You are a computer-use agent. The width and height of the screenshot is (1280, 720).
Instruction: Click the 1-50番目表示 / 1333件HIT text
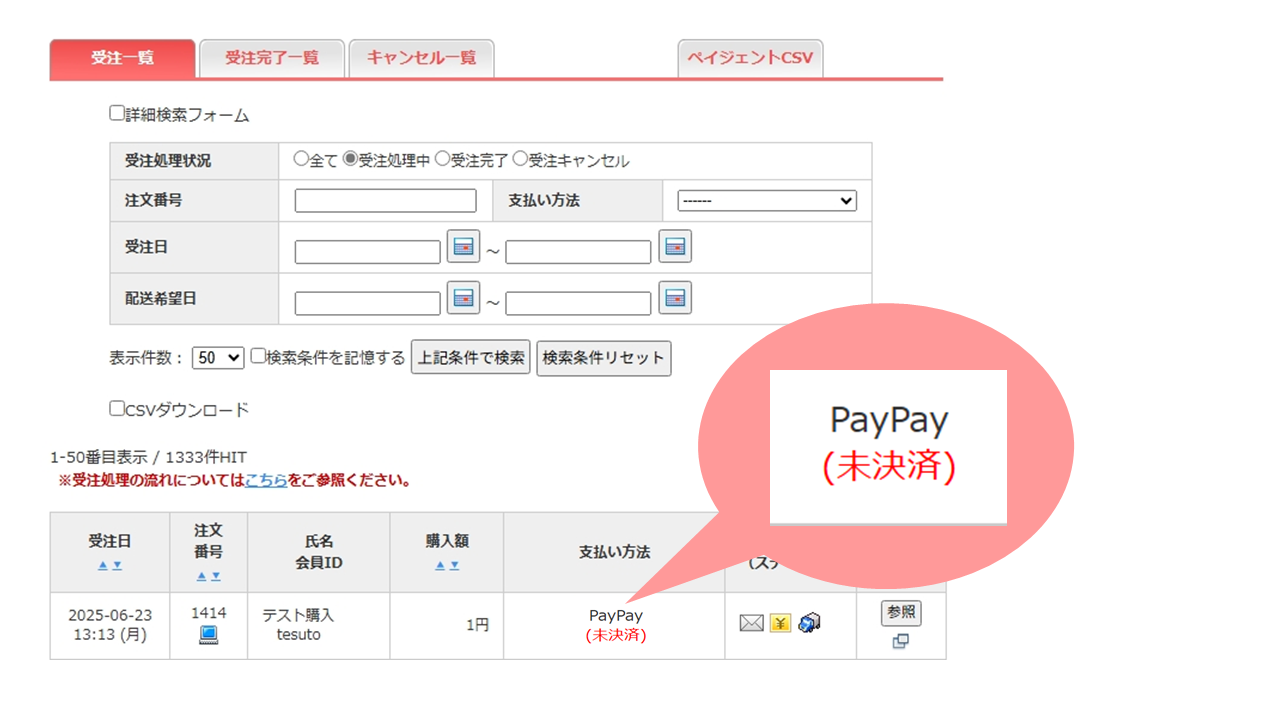click(x=148, y=457)
